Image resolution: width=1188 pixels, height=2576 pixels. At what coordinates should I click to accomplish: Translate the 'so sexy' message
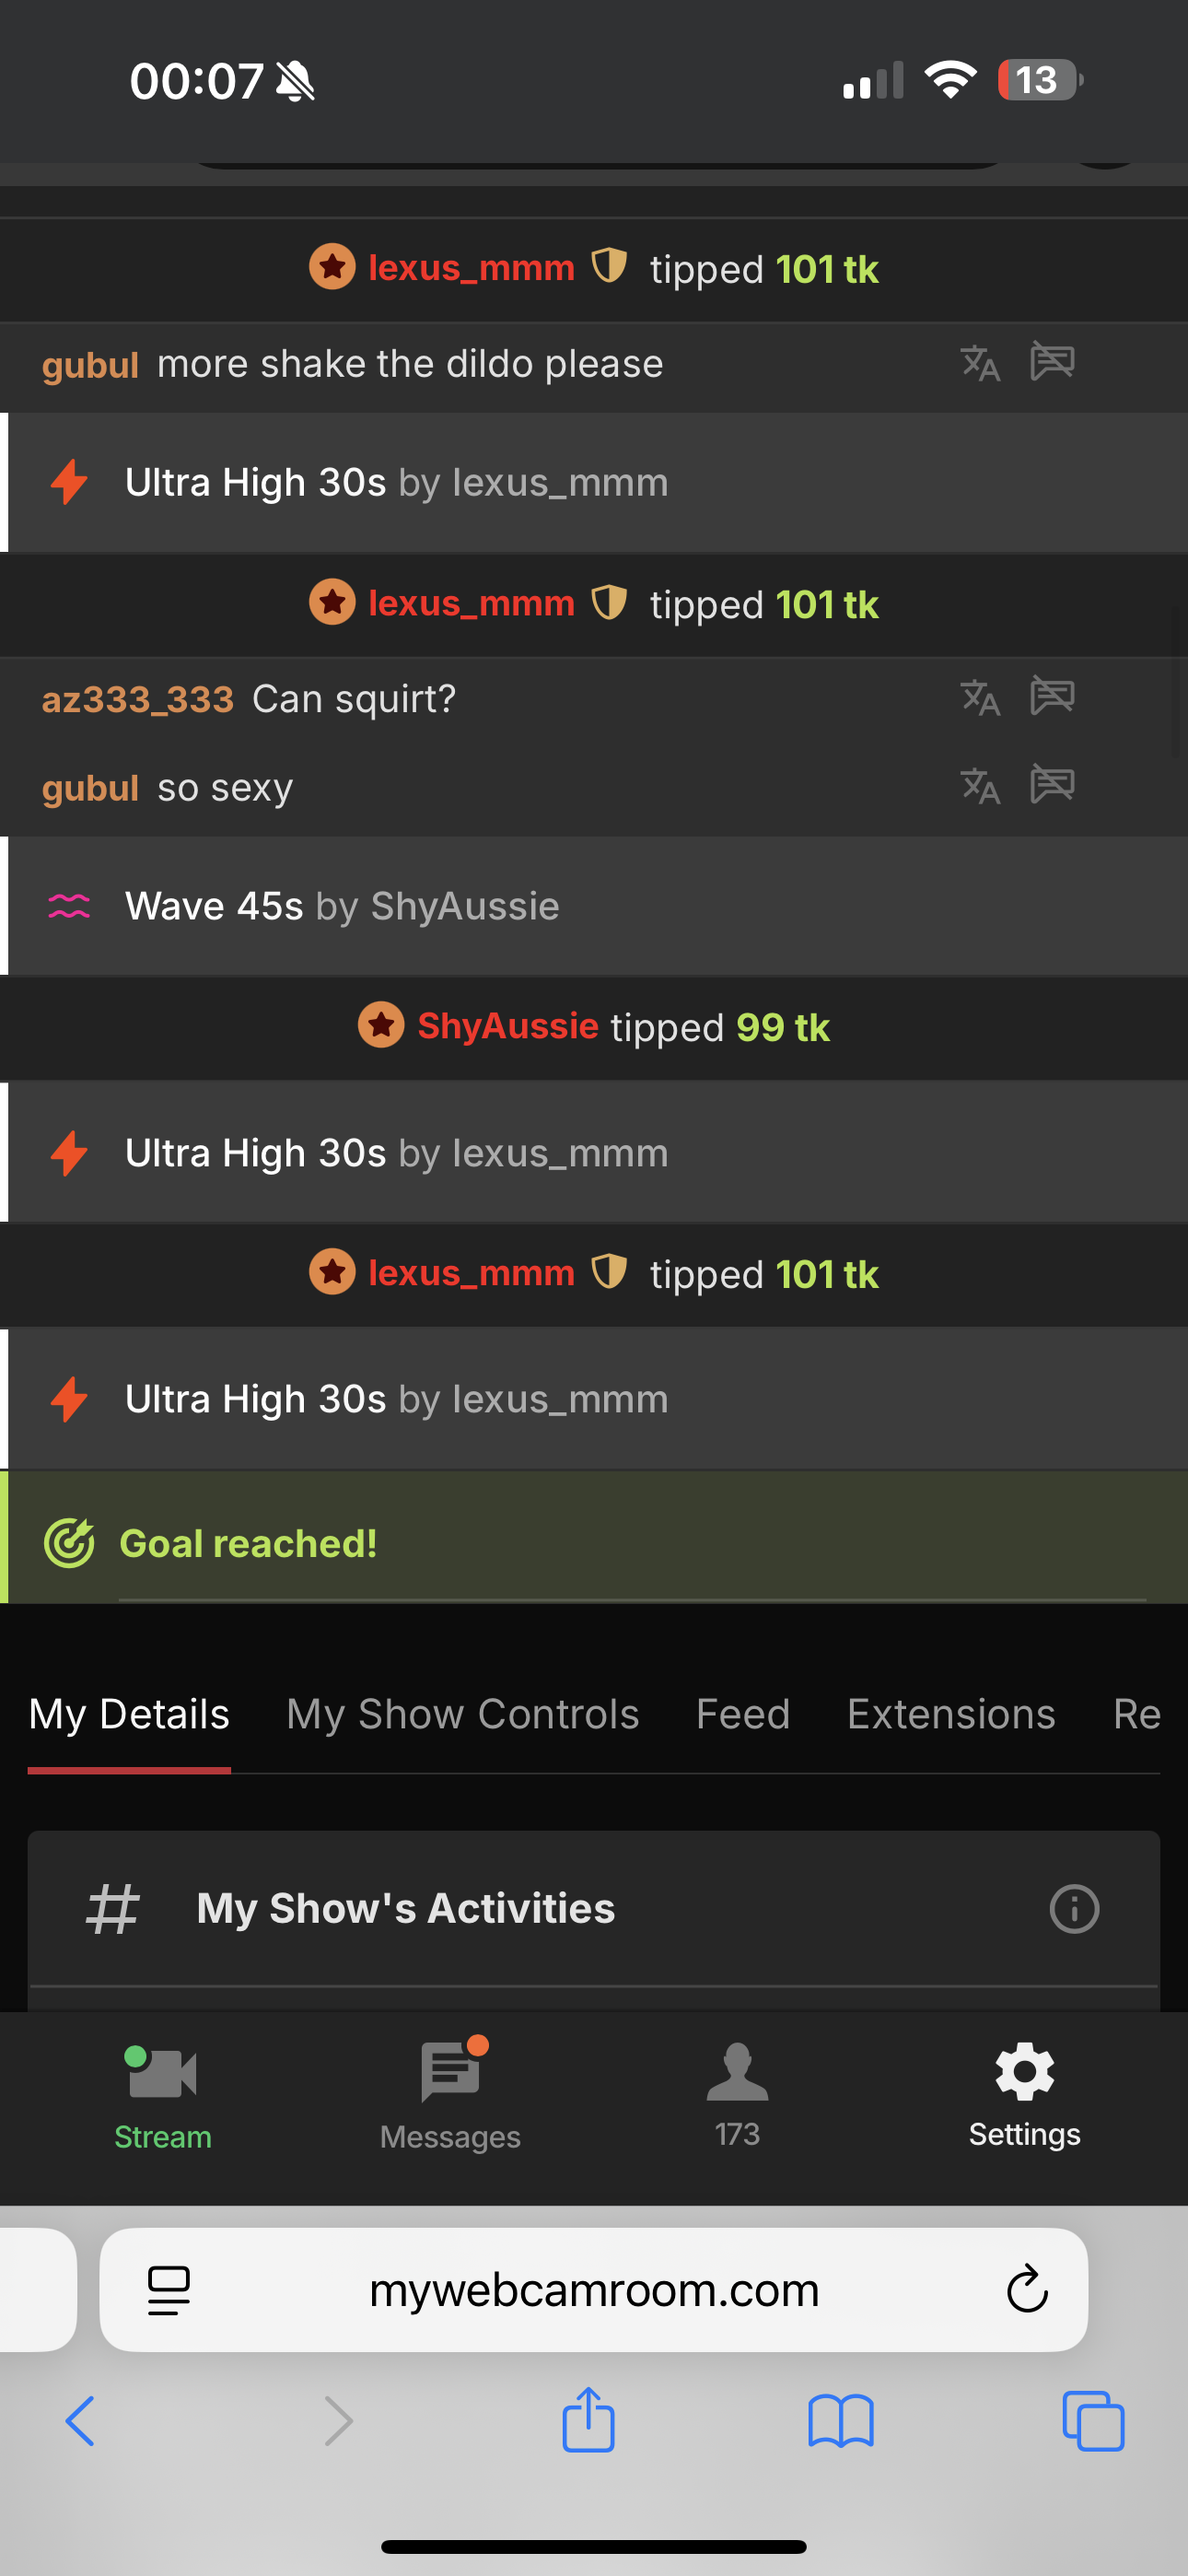pos(980,786)
